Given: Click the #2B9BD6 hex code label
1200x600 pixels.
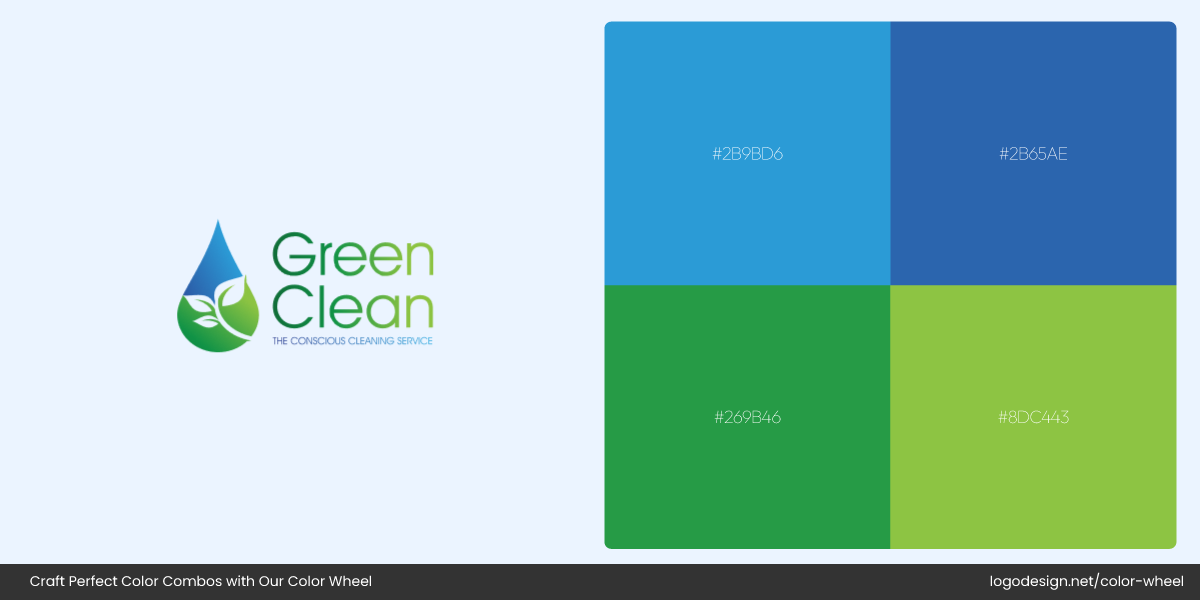Looking at the screenshot, I should pyautogui.click(x=747, y=154).
